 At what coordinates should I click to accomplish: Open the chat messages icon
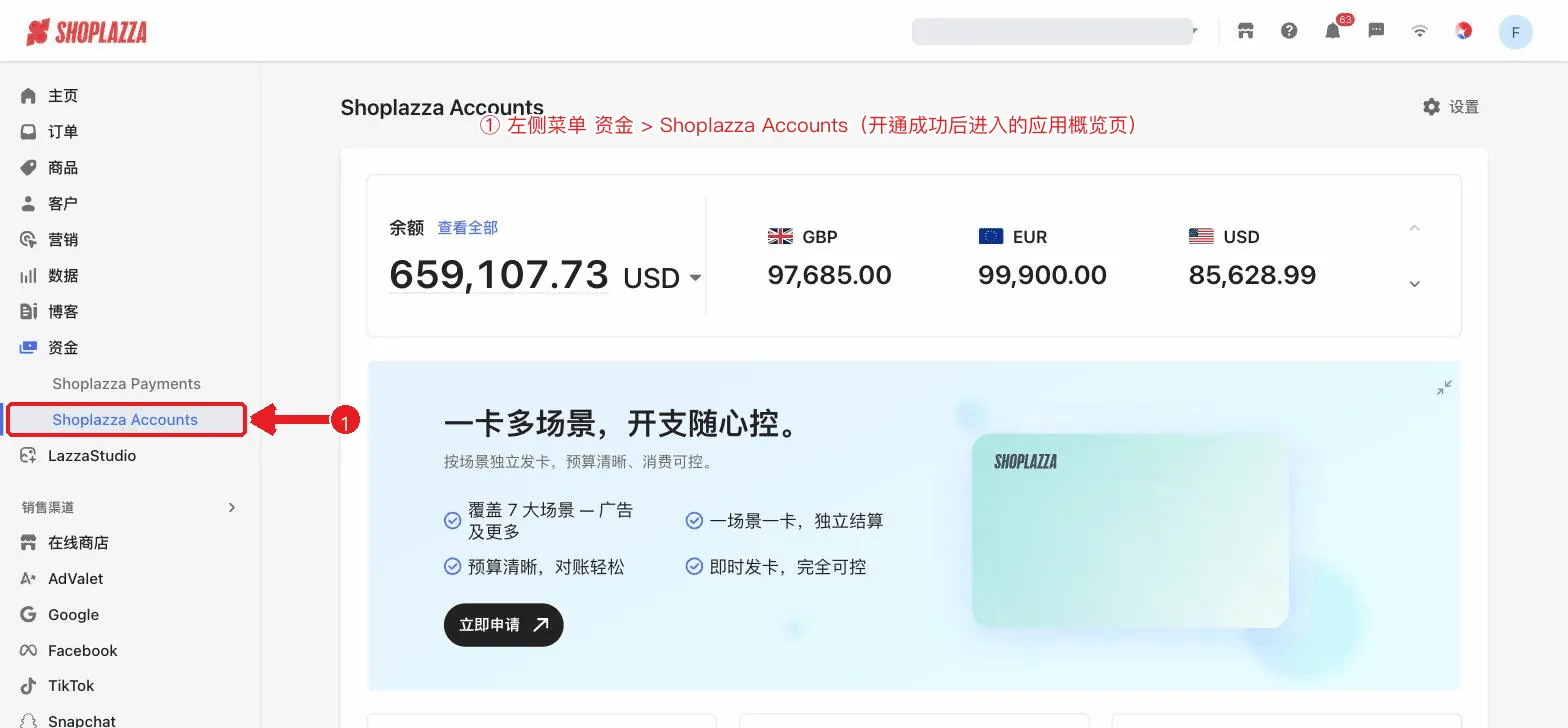coord(1376,31)
